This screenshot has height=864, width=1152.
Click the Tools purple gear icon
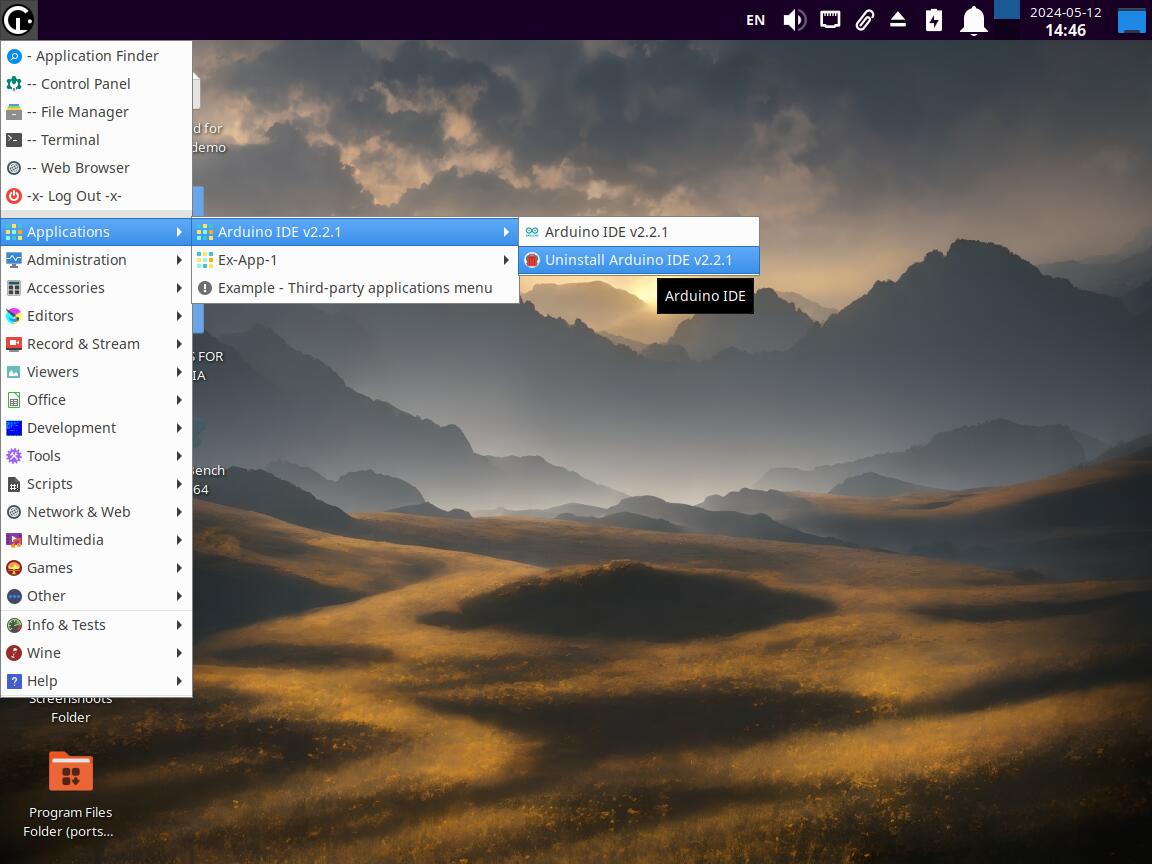tap(14, 456)
